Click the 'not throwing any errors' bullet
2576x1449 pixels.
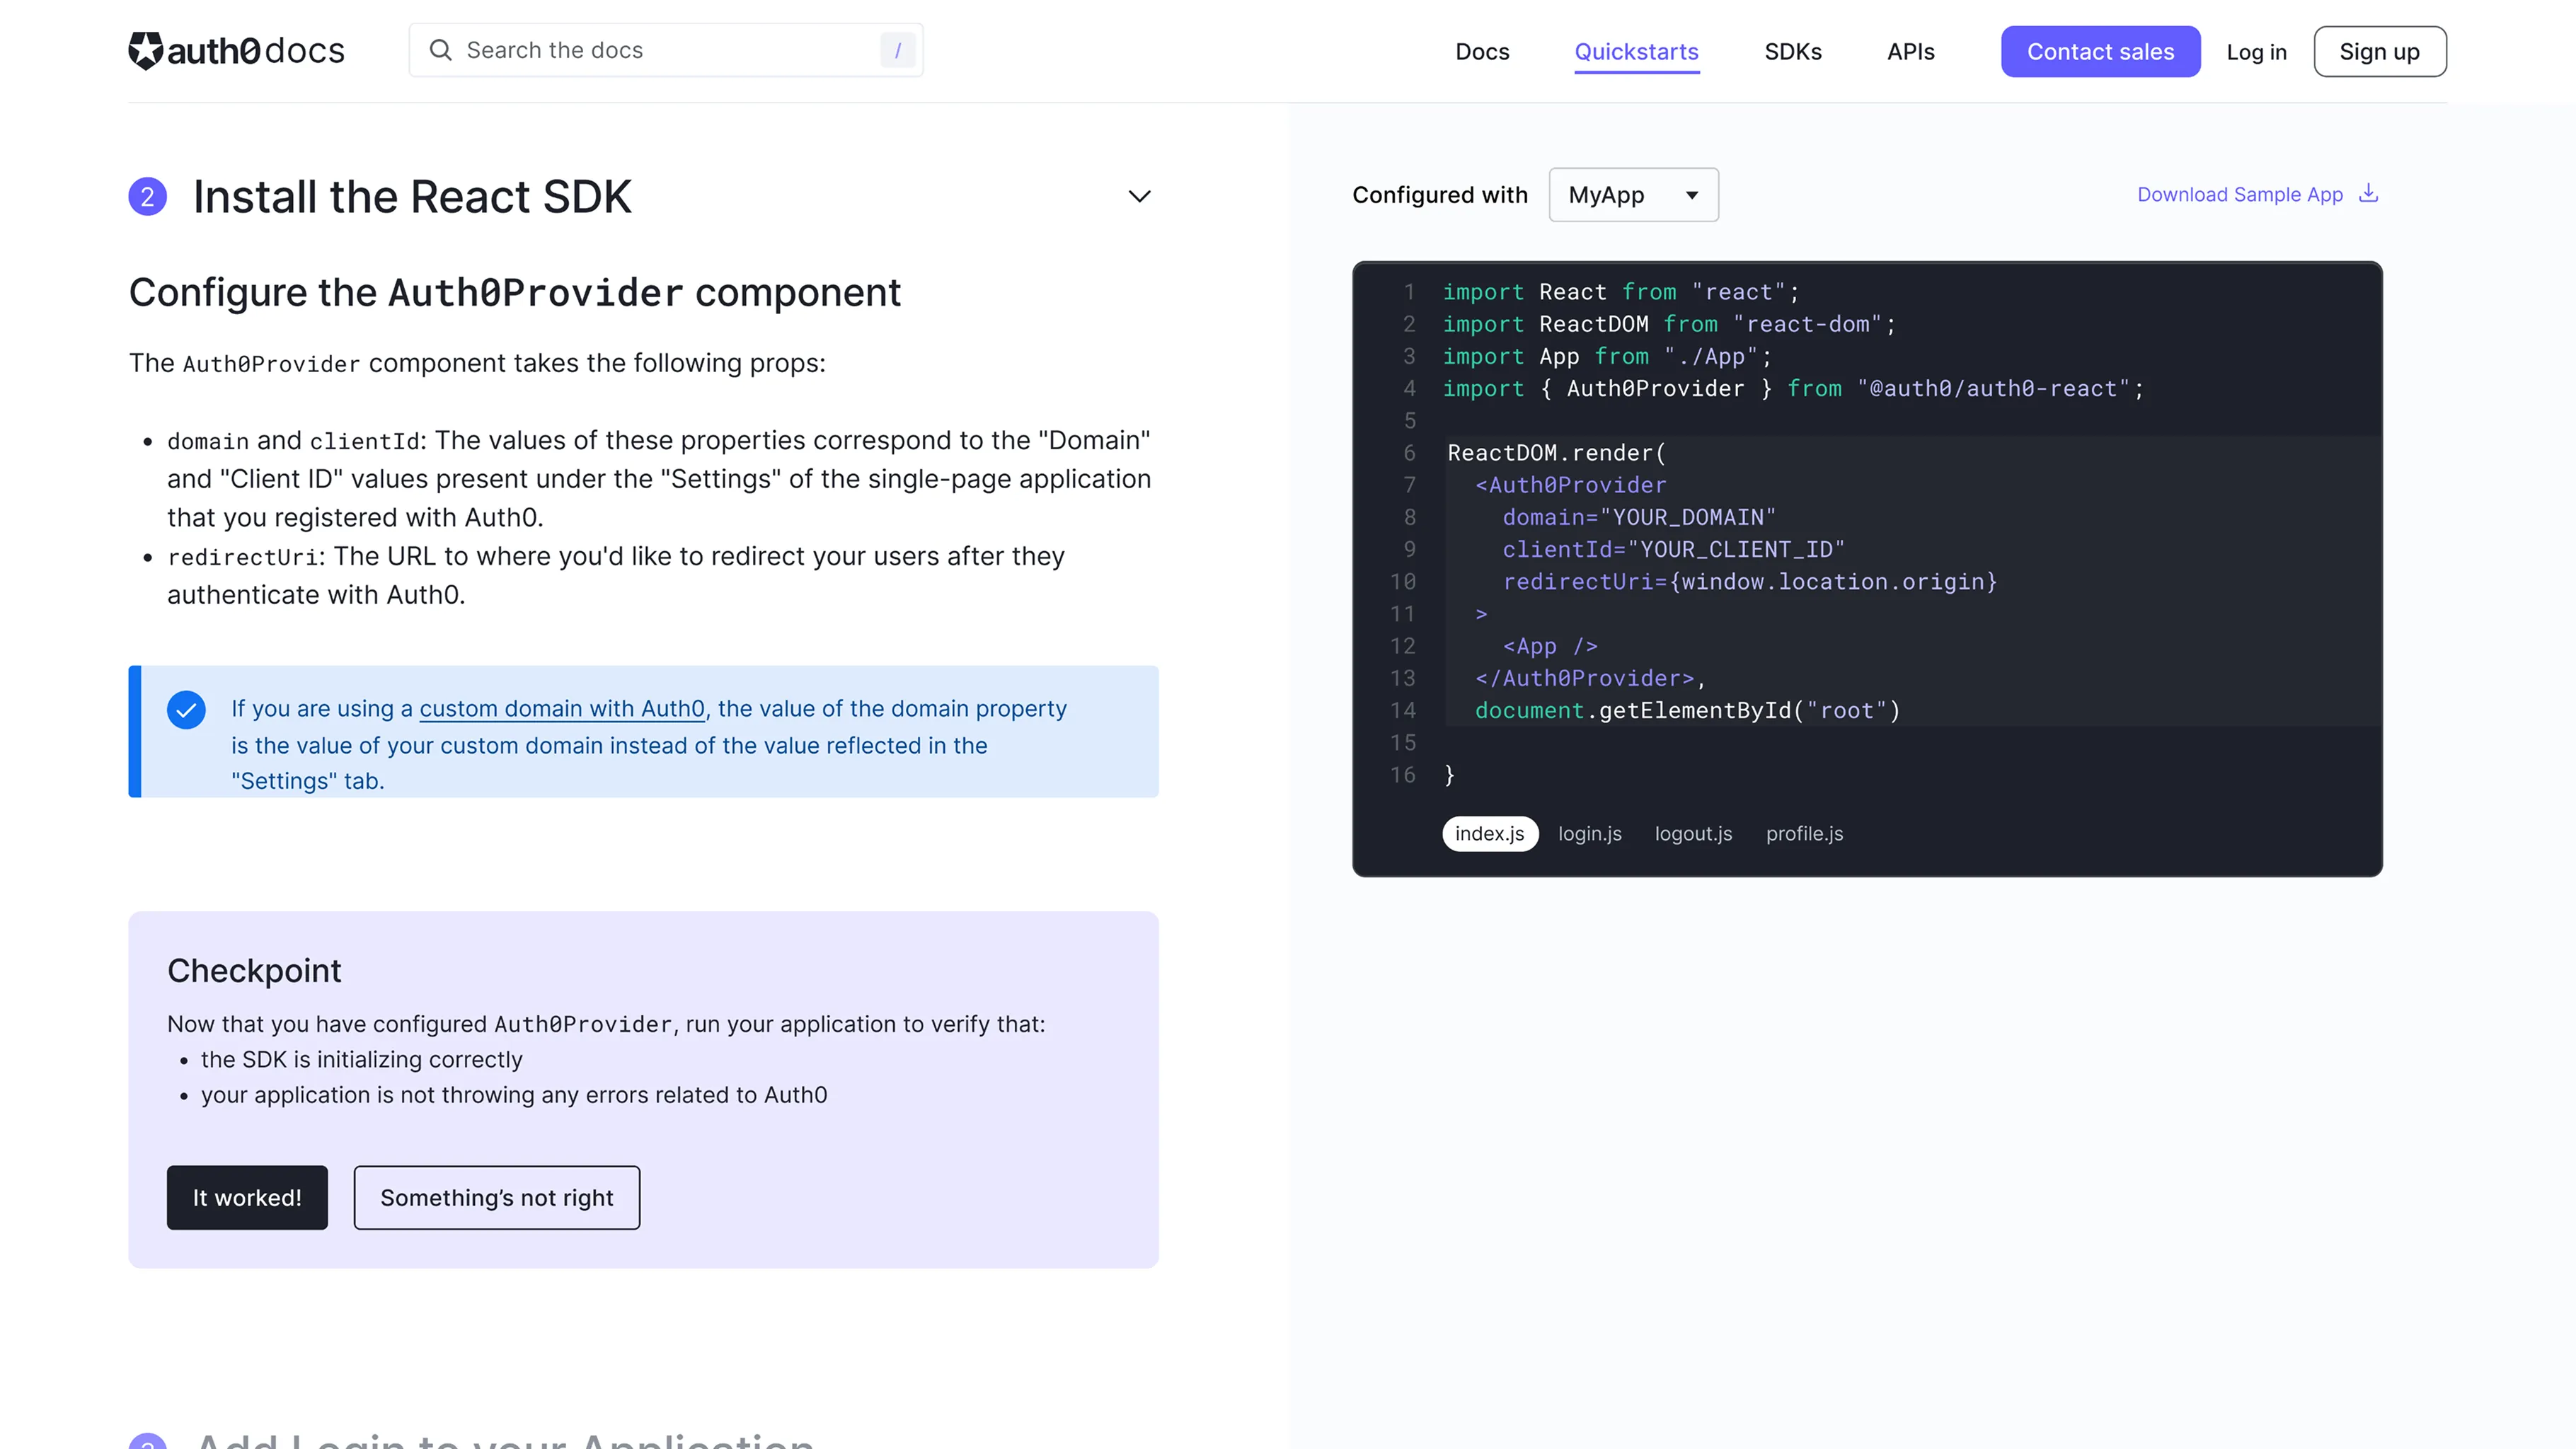coord(513,1095)
